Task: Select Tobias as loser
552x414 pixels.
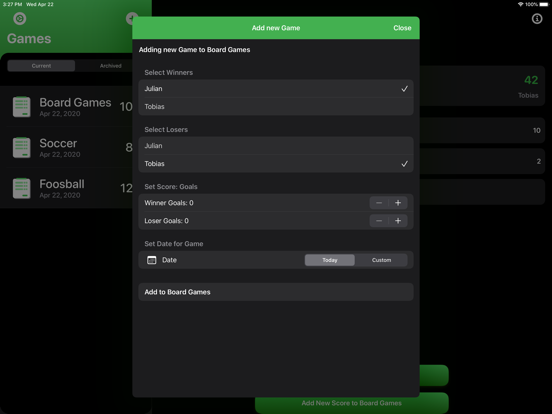Action: point(276,164)
